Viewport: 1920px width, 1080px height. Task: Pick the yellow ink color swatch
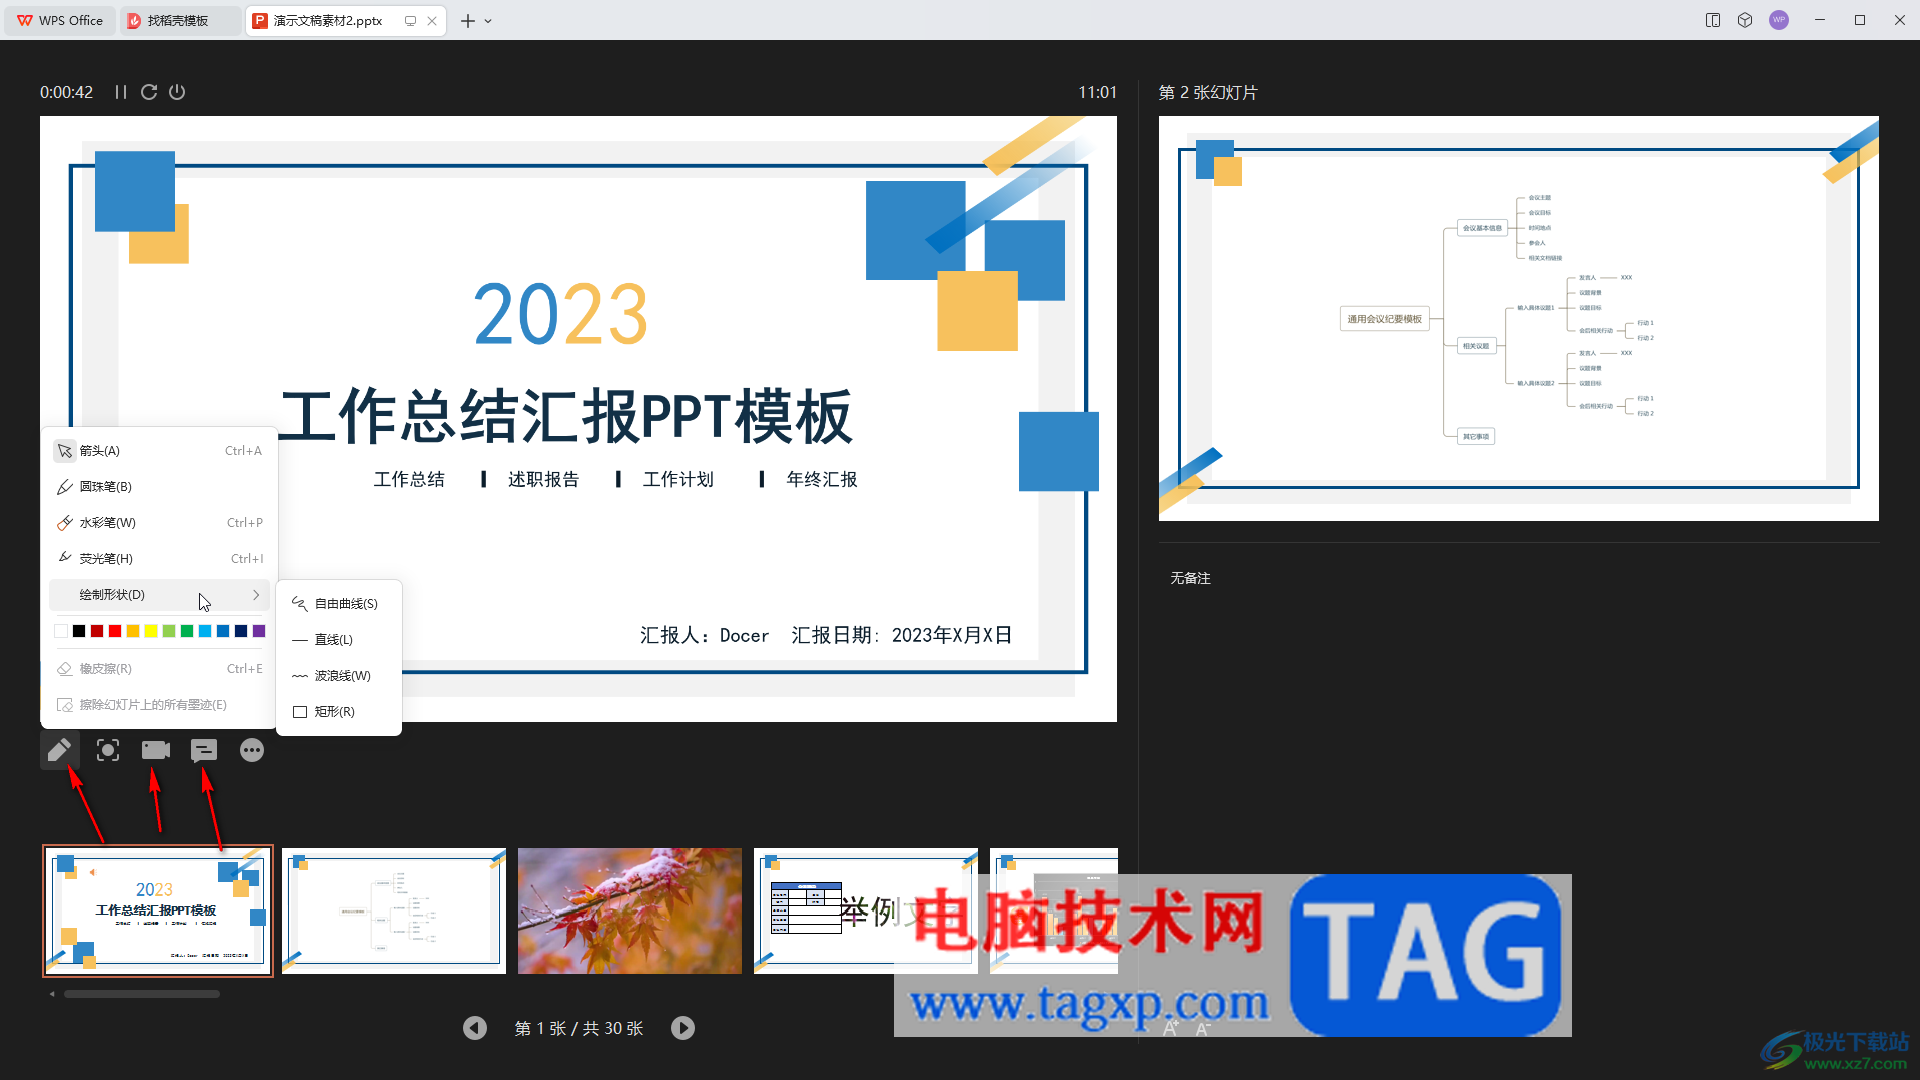pyautogui.click(x=151, y=631)
